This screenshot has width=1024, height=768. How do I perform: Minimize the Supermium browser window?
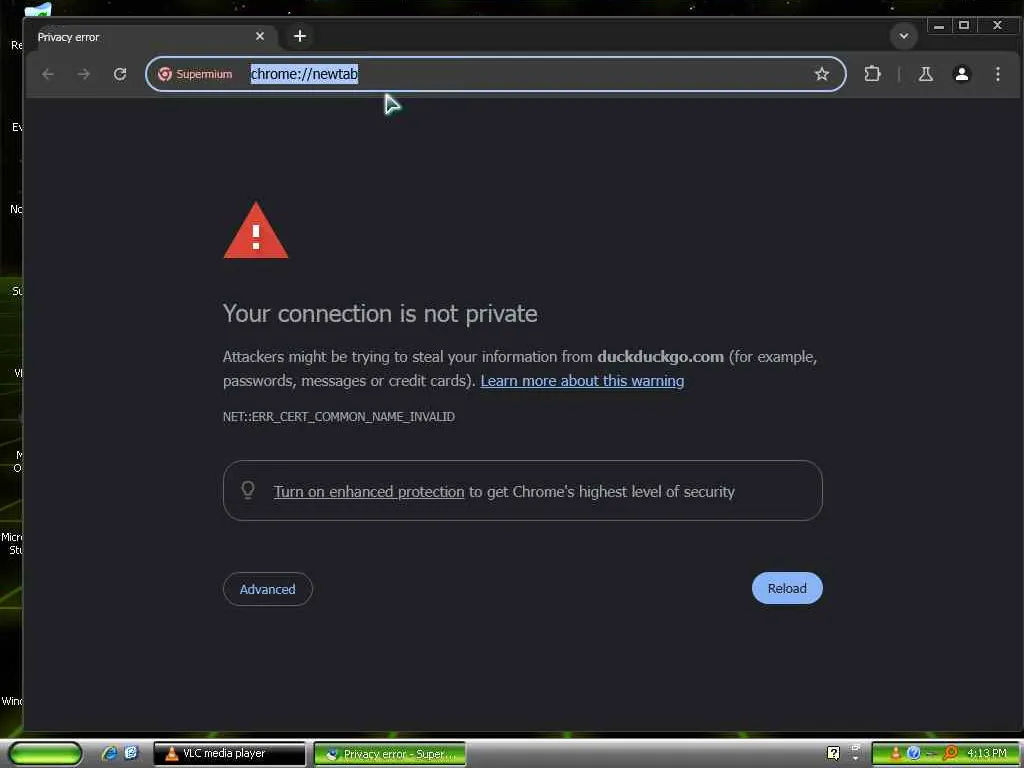pos(938,25)
